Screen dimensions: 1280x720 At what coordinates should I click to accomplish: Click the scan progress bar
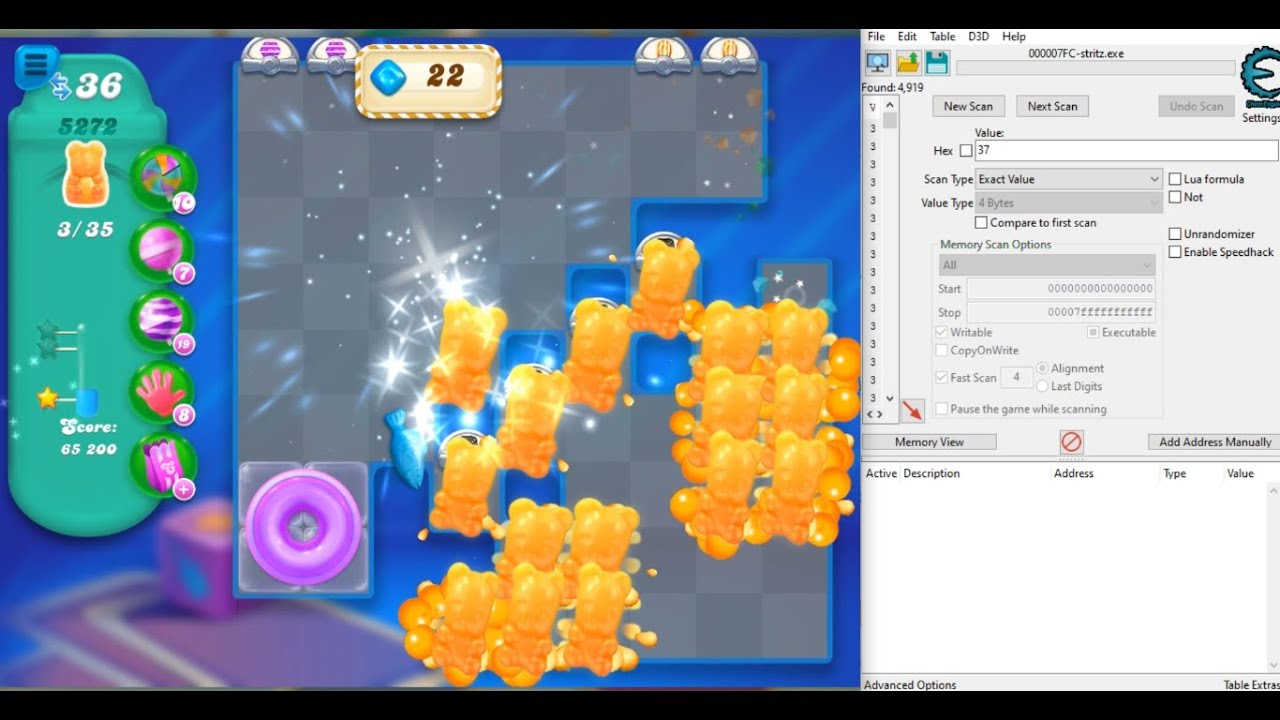[1095, 68]
